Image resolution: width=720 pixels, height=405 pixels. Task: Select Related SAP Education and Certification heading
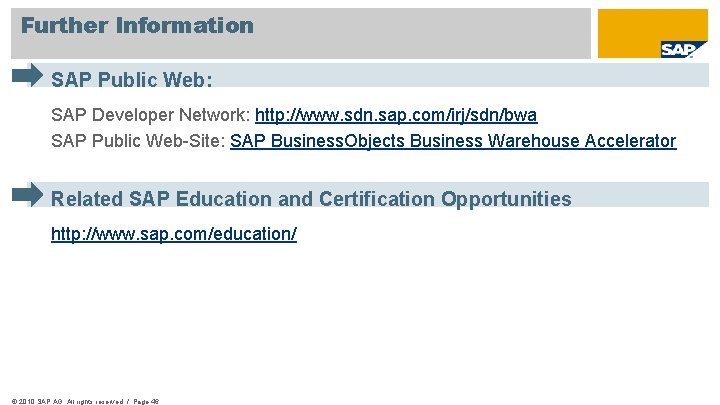tap(311, 198)
